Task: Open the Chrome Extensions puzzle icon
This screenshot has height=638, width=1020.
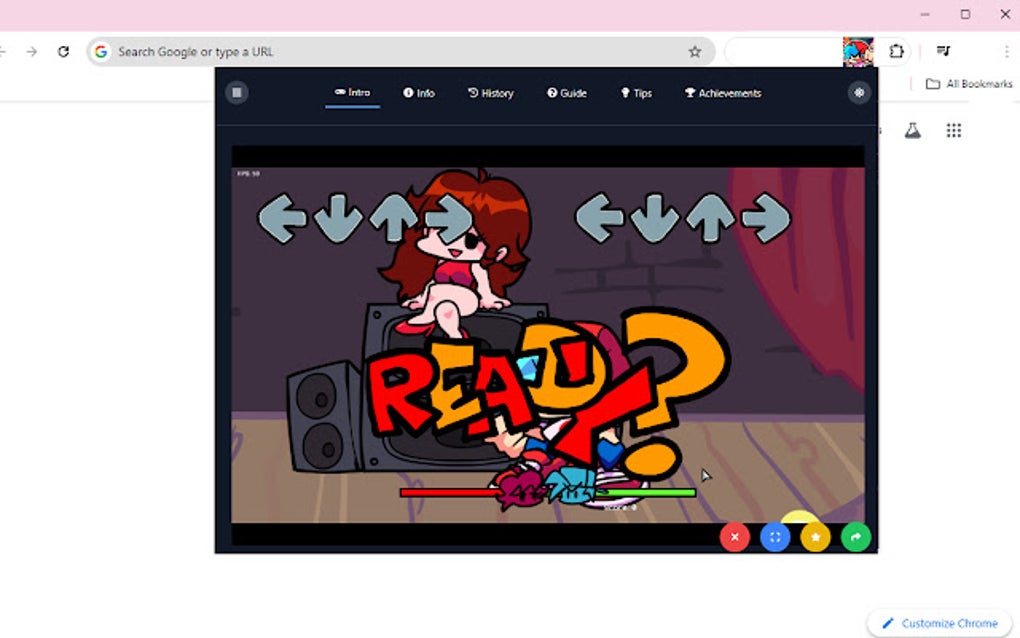Action: [896, 51]
